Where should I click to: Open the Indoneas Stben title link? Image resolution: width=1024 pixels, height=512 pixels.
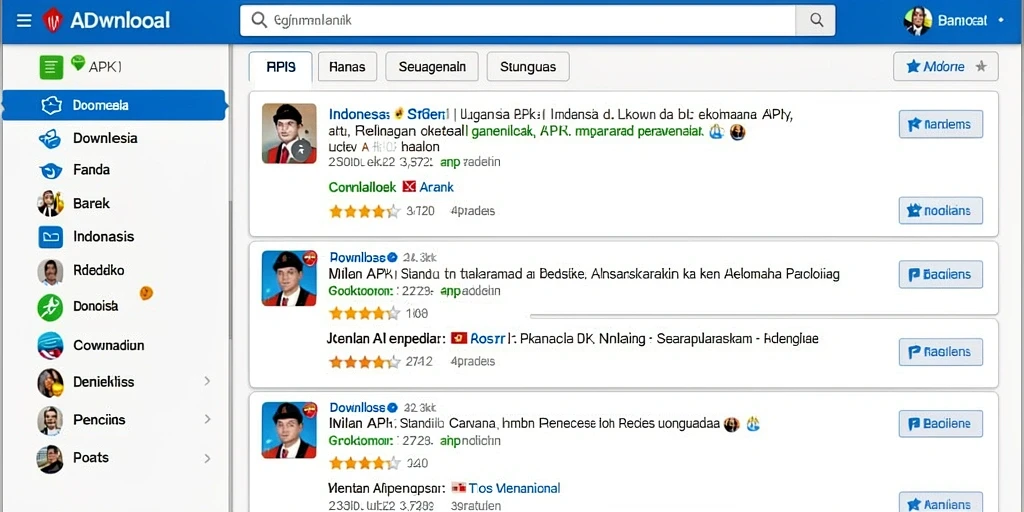(x=389, y=114)
